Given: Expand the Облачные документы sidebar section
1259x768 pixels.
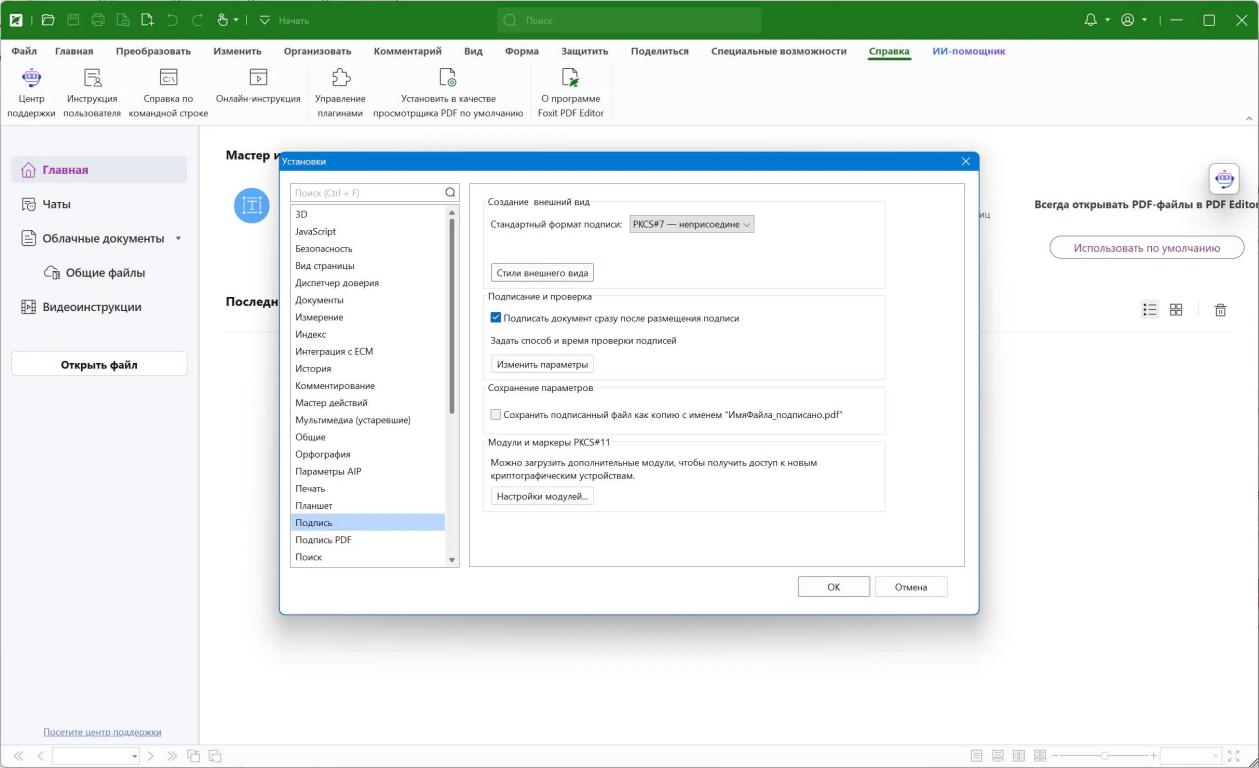Looking at the screenshot, I should pyautogui.click(x=178, y=239).
